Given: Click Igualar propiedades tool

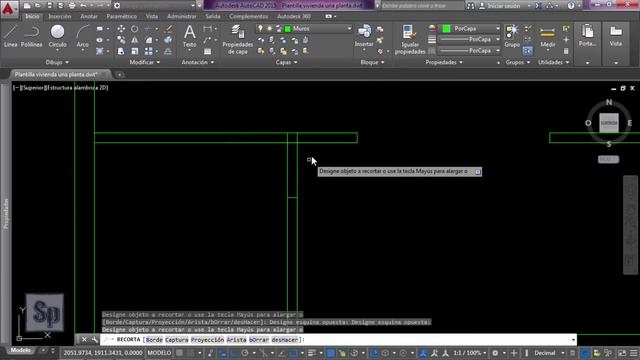Looking at the screenshot, I should pyautogui.click(x=410, y=39).
